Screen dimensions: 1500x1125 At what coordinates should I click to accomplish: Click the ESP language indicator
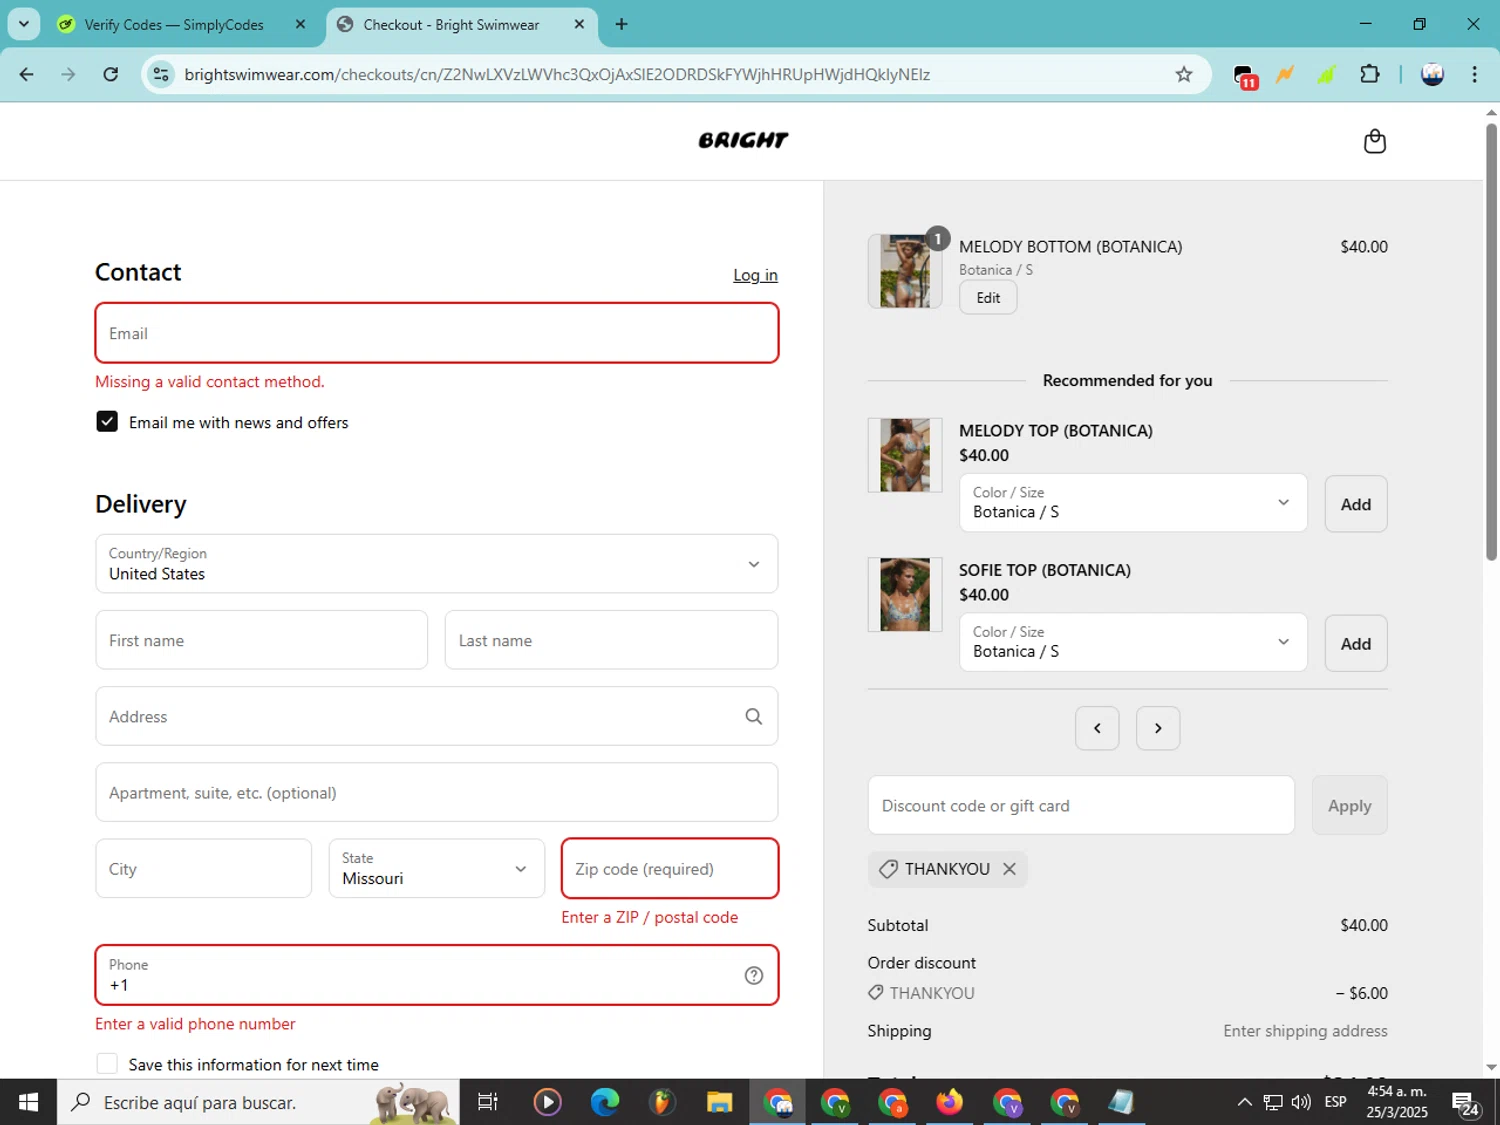coord(1335,1102)
